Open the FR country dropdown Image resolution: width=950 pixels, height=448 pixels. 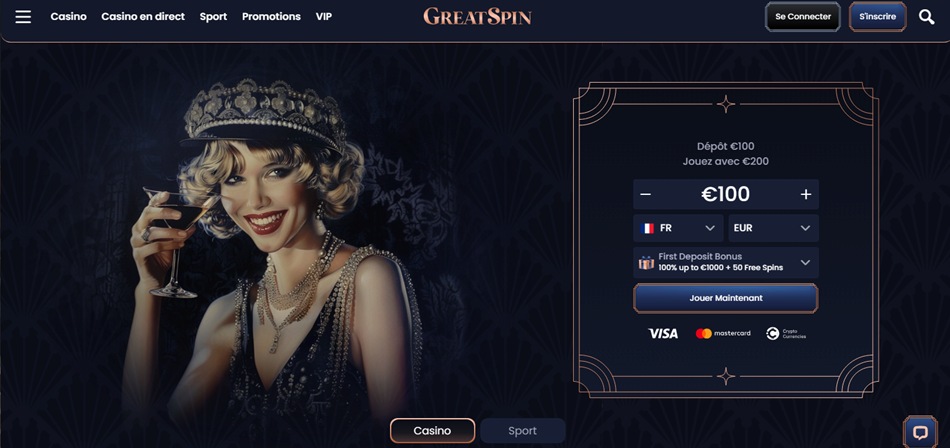(x=678, y=228)
